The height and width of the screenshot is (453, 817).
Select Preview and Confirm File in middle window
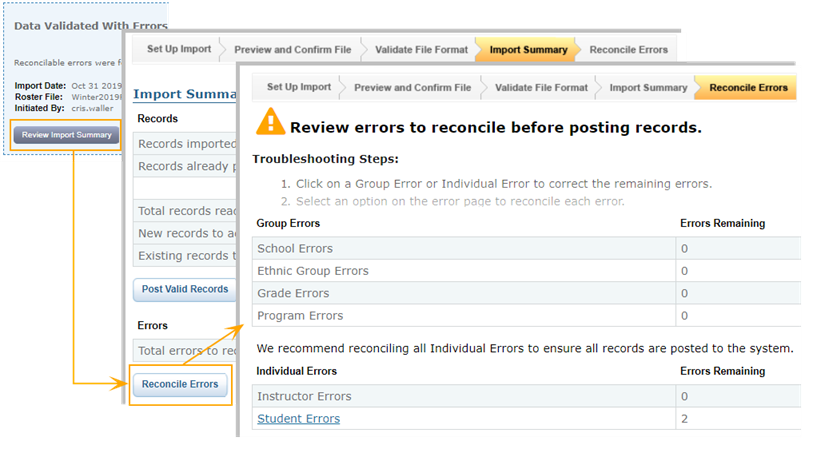(x=292, y=49)
